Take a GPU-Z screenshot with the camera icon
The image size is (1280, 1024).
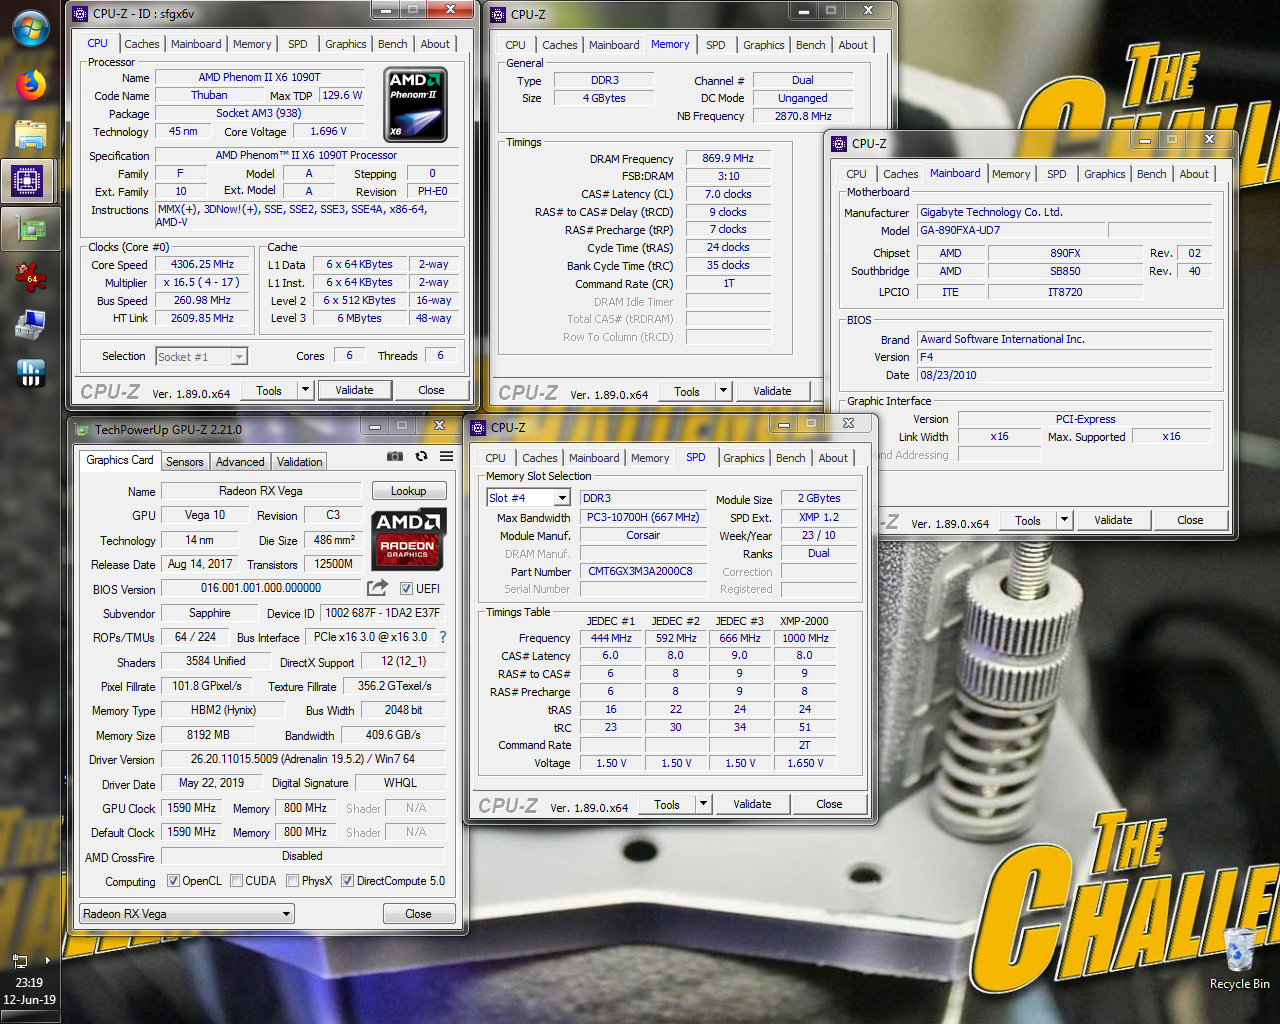point(395,456)
